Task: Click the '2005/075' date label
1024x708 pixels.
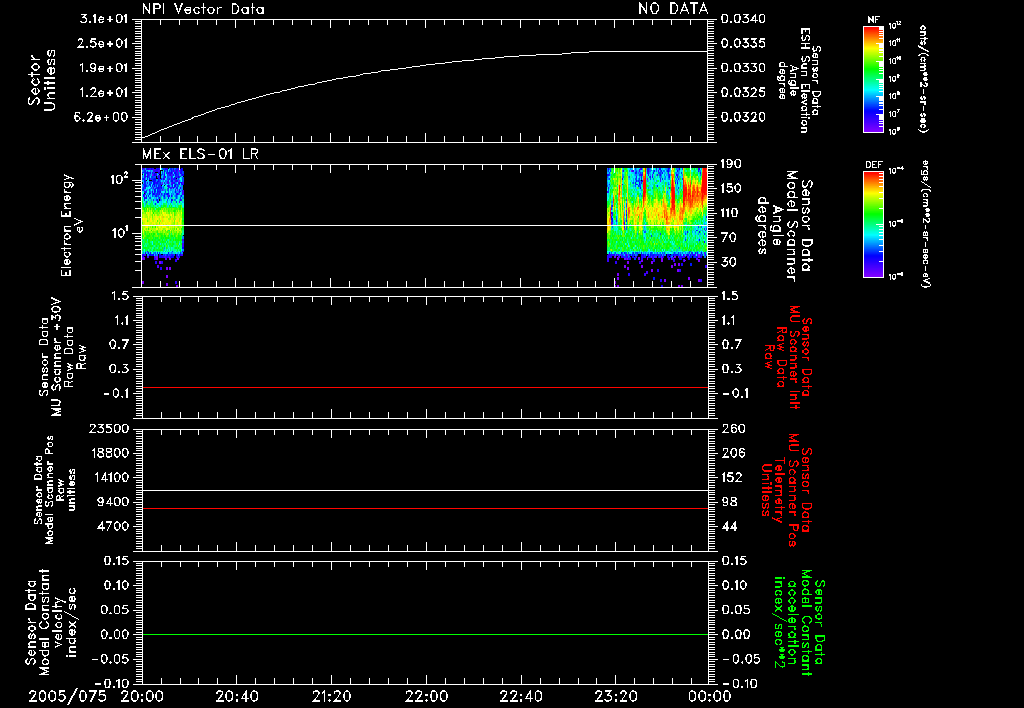Action: (x=67, y=696)
